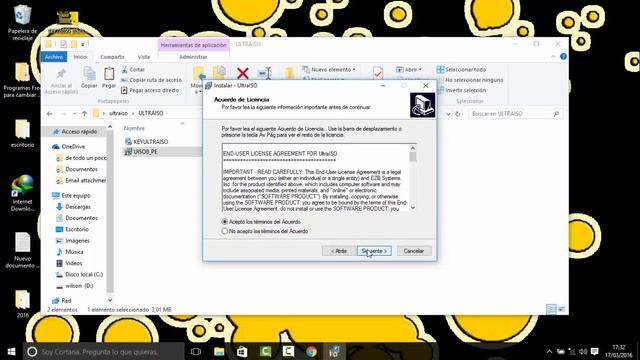The image size is (640, 360).
Task: Open the Store taskbar icon
Action: (242, 351)
